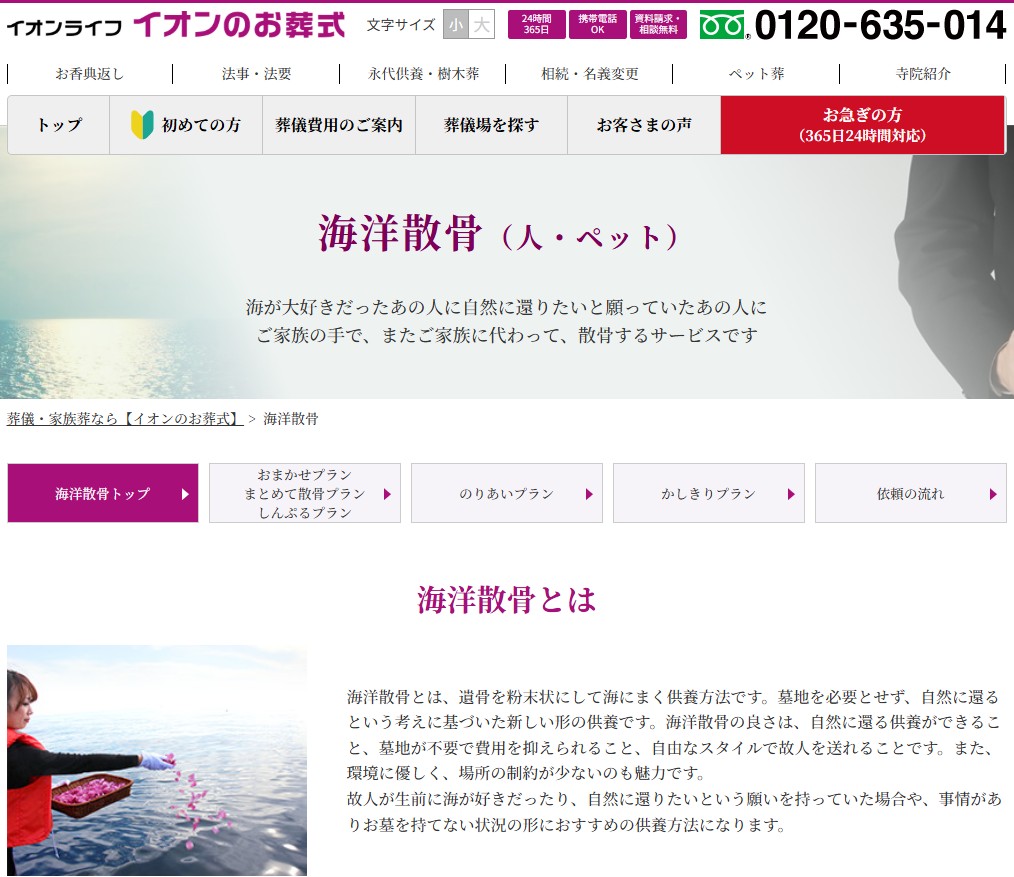Click arrow on のりあいプラン button
This screenshot has width=1014, height=877.
[x=589, y=494]
